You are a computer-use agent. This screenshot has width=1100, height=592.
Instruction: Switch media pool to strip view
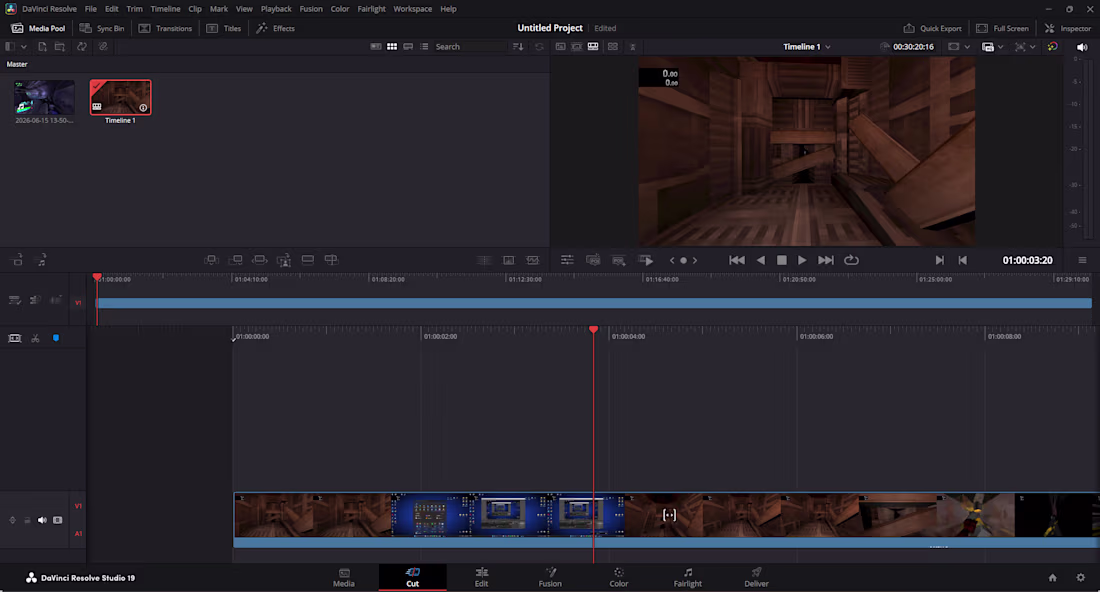(x=408, y=46)
